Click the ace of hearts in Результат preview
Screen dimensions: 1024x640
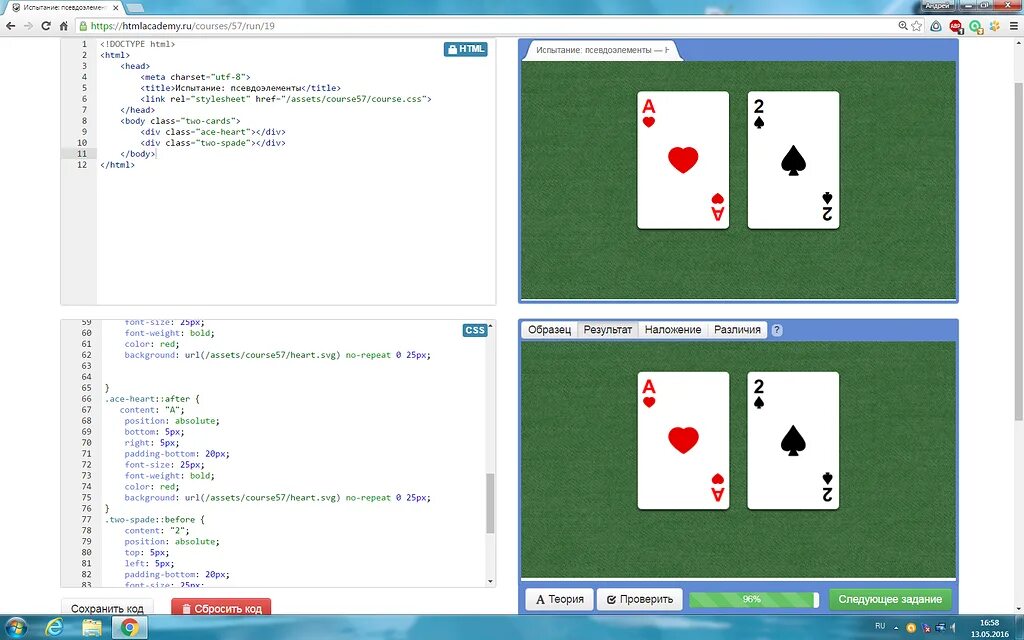pos(683,441)
